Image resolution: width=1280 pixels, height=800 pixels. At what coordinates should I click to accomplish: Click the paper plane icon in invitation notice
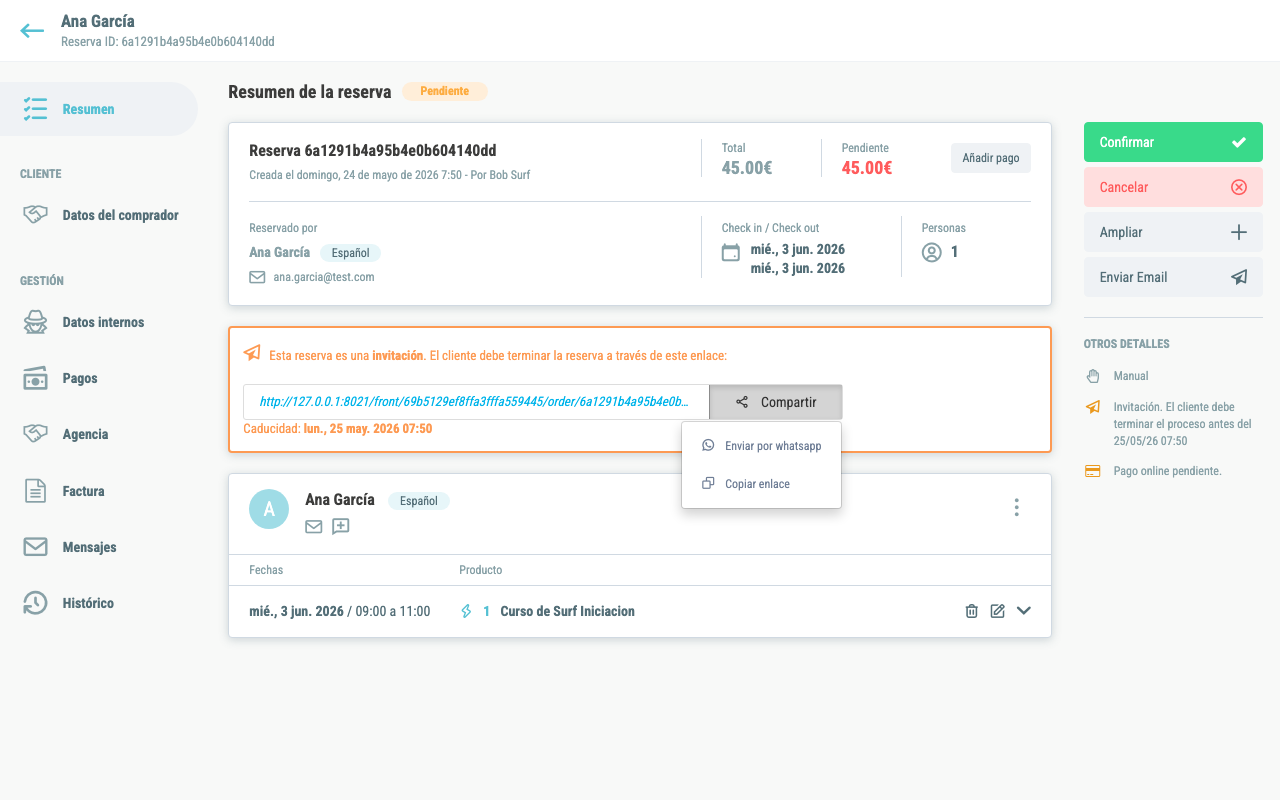point(252,354)
